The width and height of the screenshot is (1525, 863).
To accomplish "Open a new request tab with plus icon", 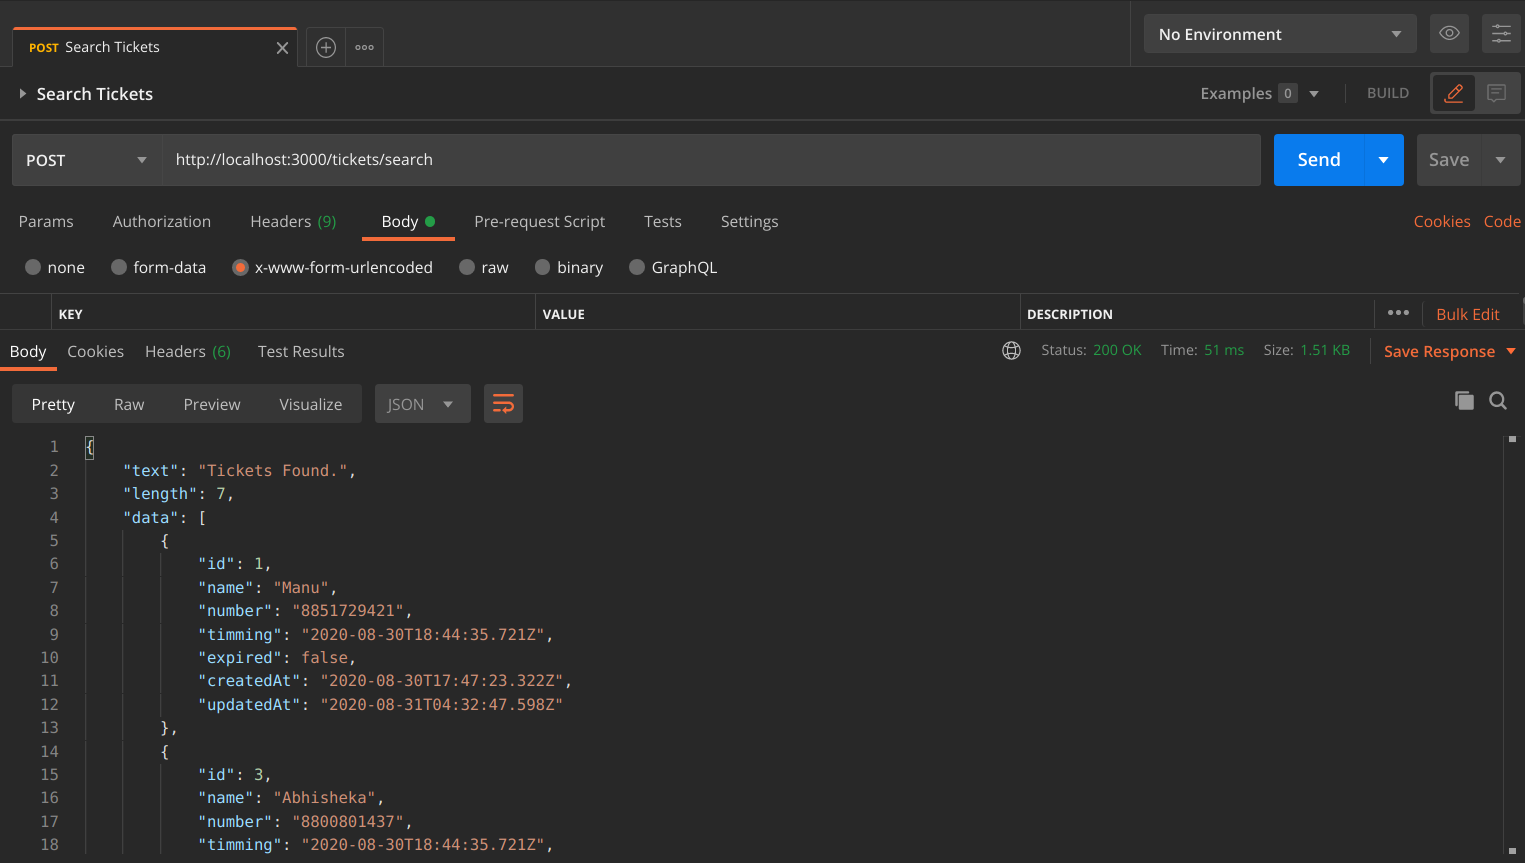I will pyautogui.click(x=326, y=47).
